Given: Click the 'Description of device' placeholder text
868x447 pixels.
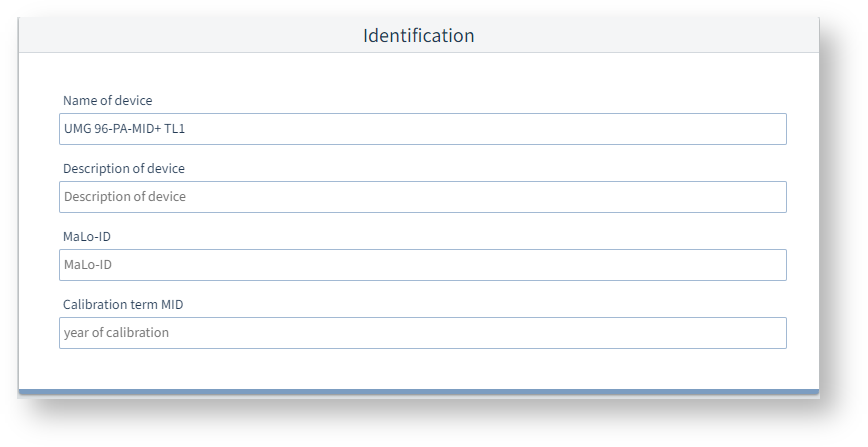Looking at the screenshot, I should [x=124, y=197].
